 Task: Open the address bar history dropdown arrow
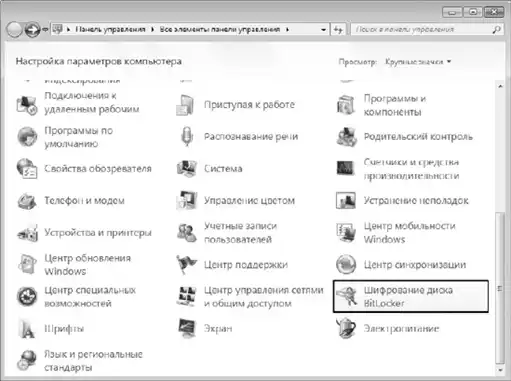(323, 30)
